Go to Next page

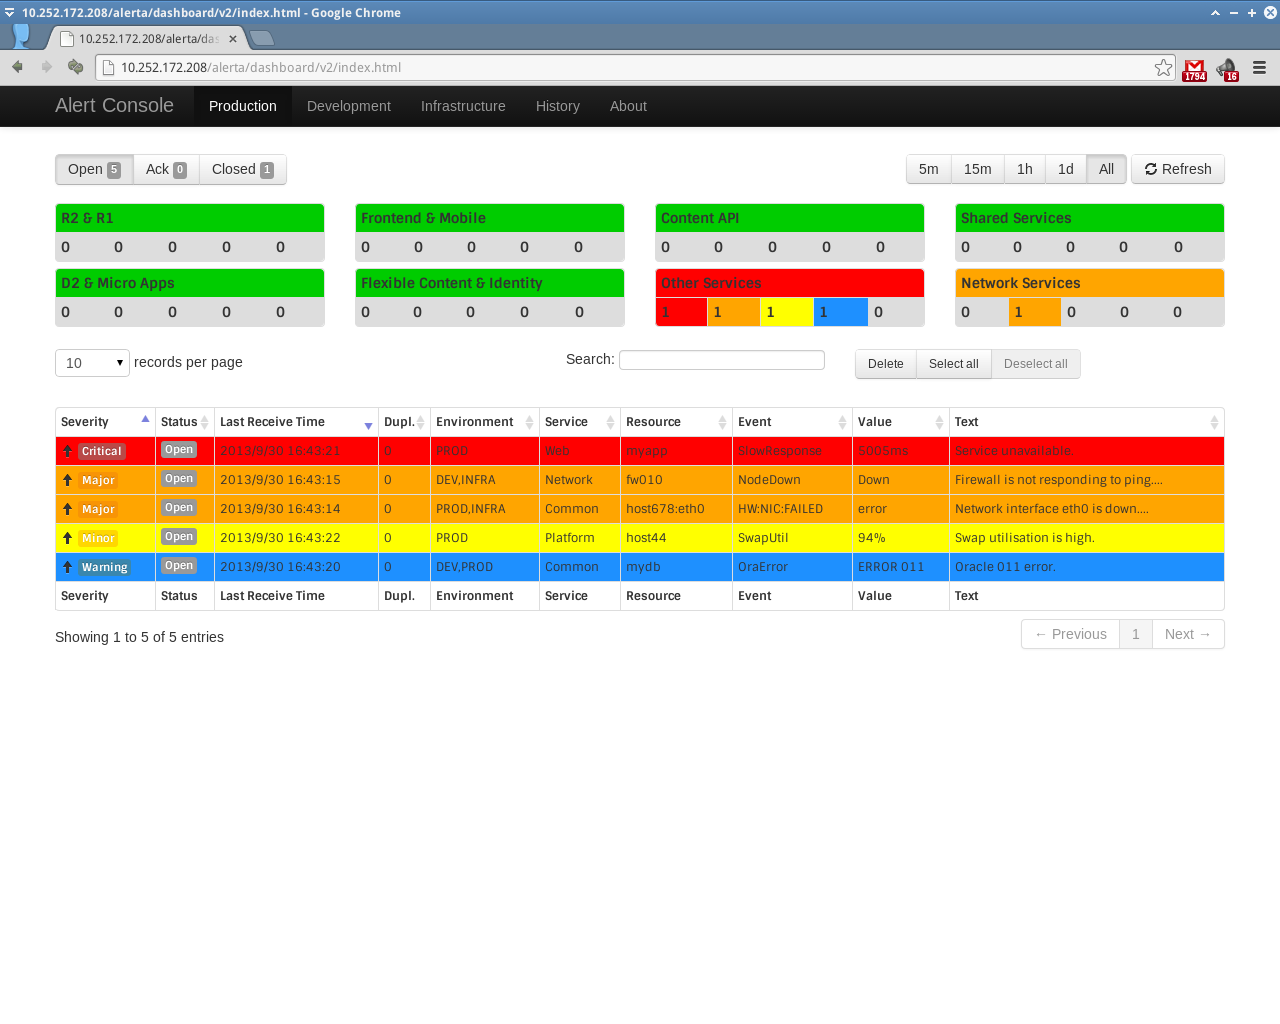[1188, 634]
